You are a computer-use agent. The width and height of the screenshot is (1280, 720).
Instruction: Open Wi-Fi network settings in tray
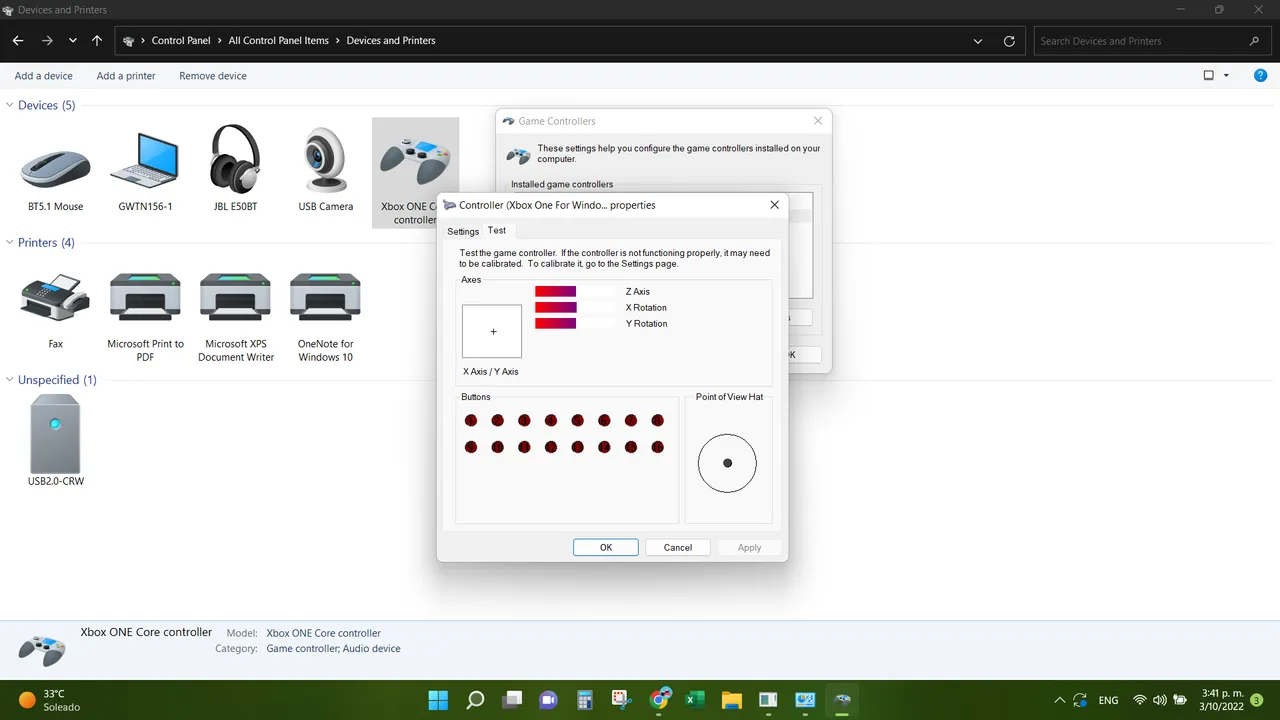[x=1139, y=700]
